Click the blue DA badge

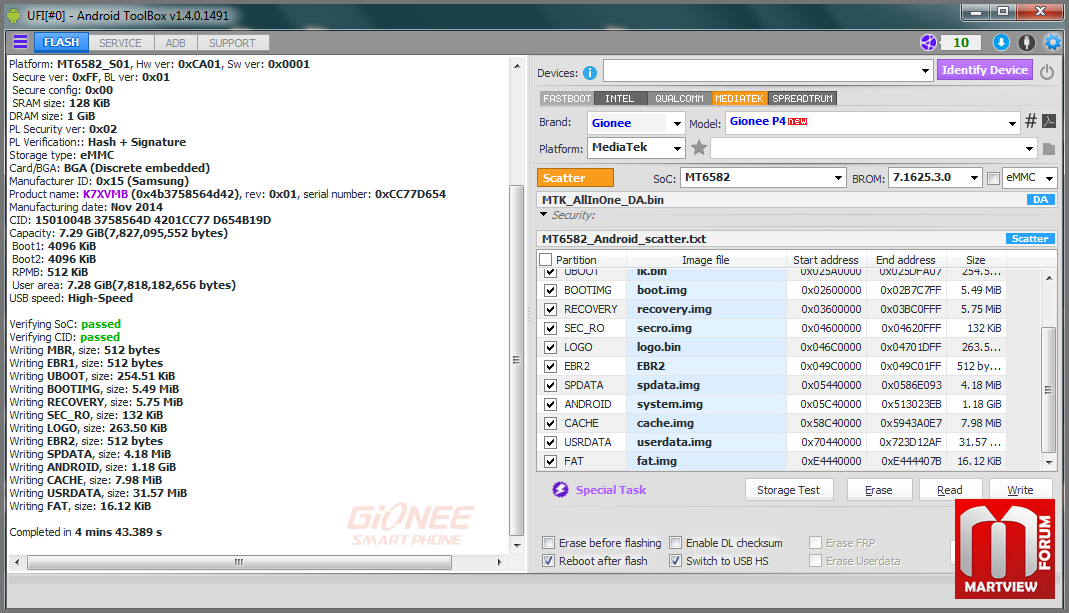coord(1040,200)
